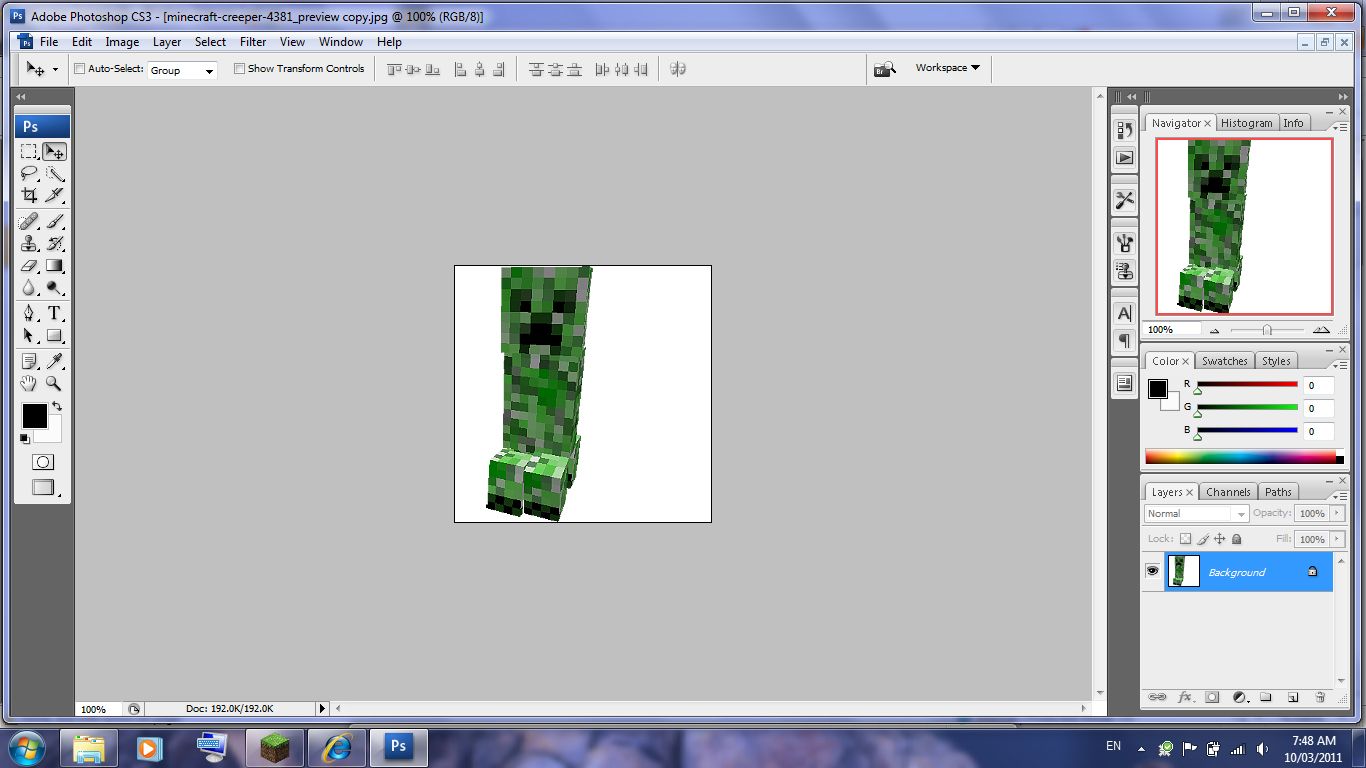Open the Fill slider arrow
The width and height of the screenshot is (1366, 768).
pos(1338,539)
